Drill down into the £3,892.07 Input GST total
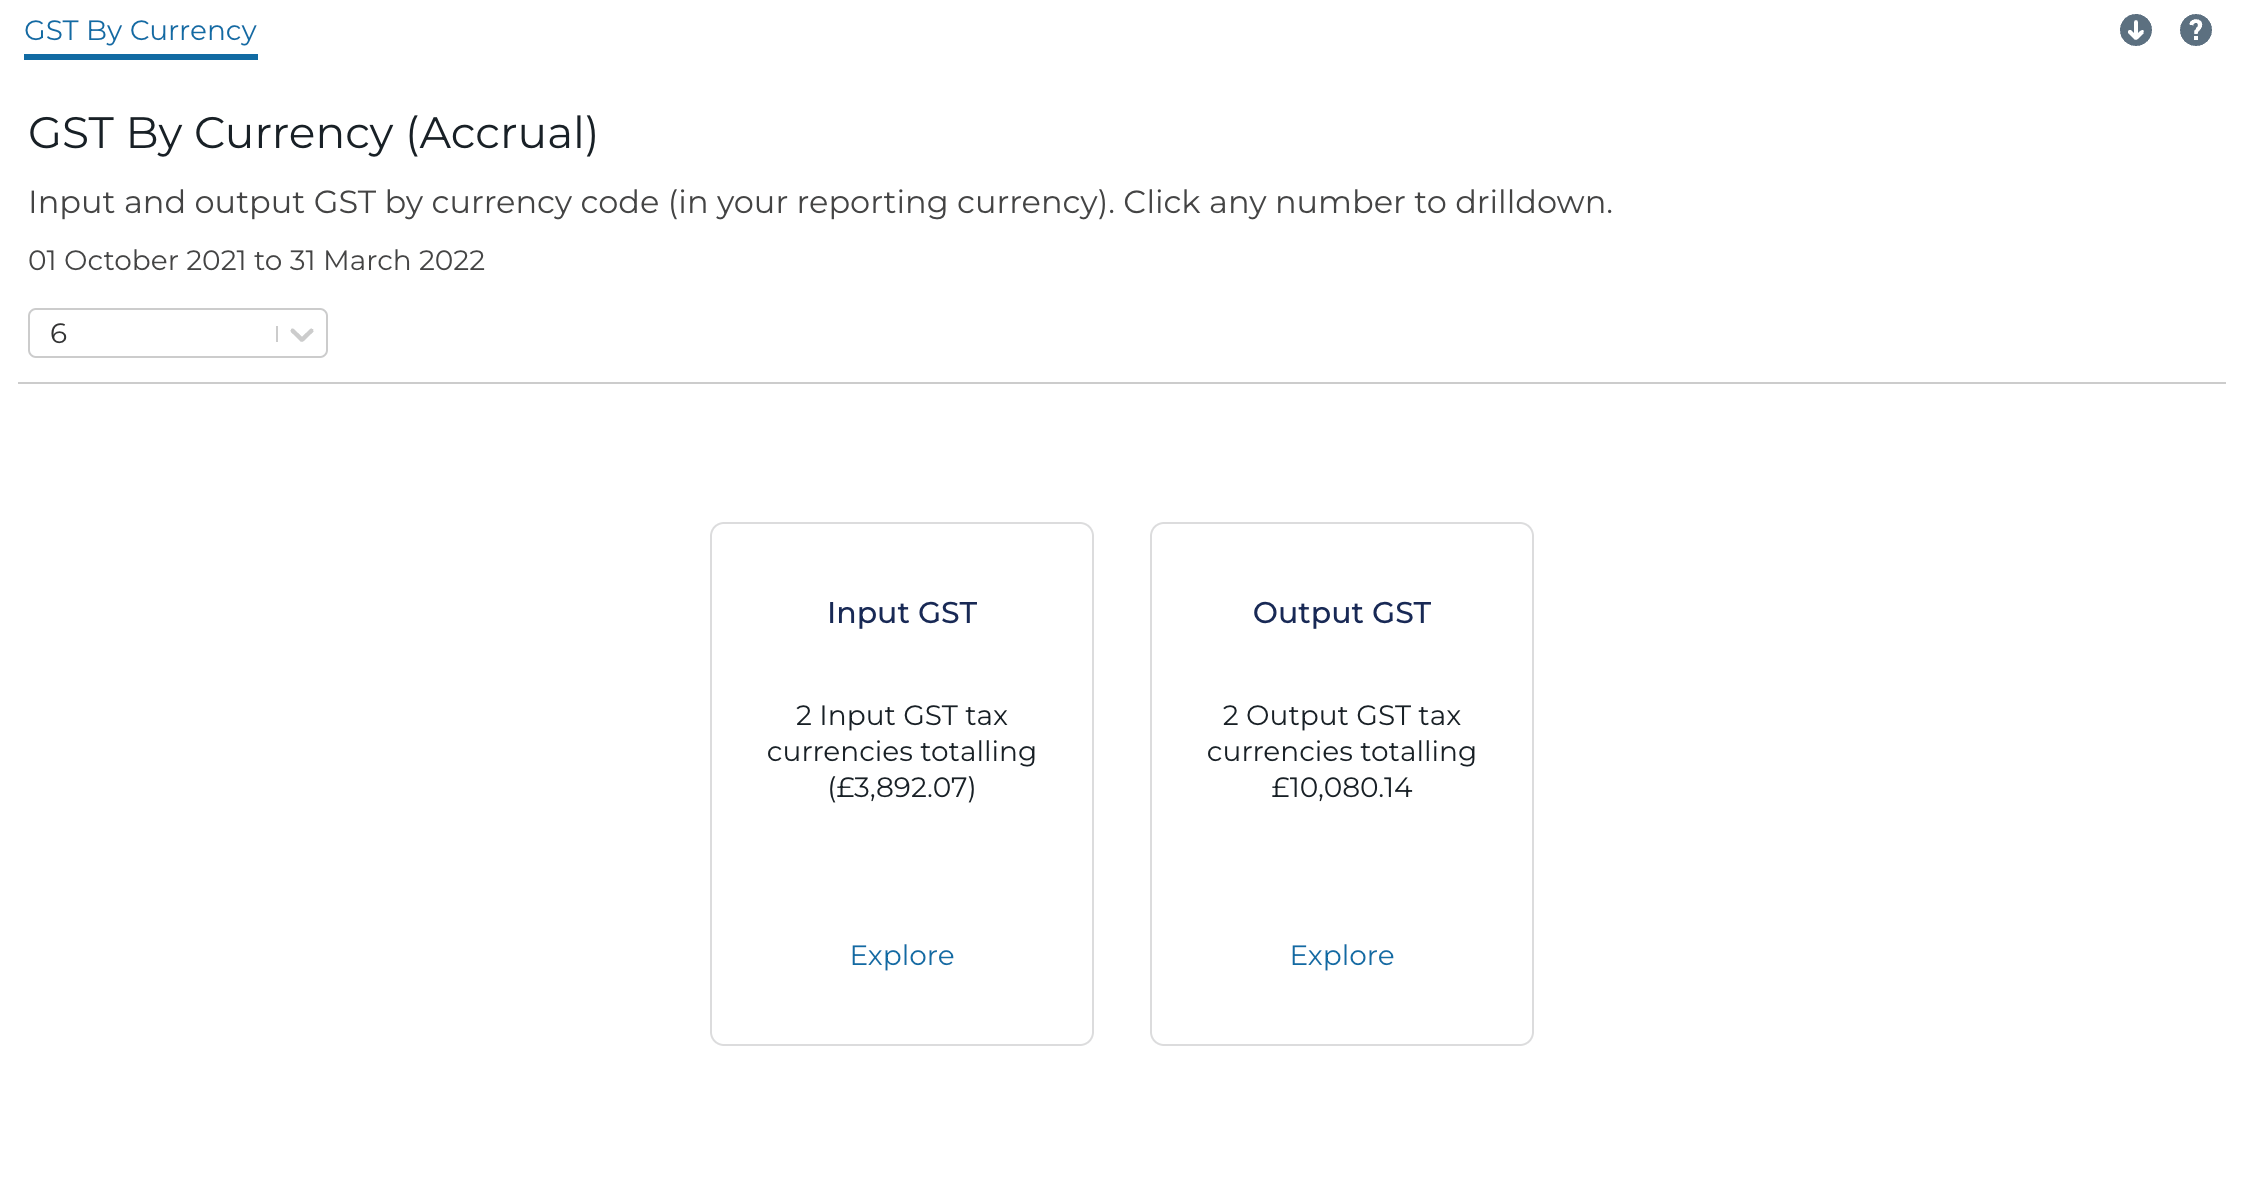The image size is (2250, 1180). [901, 787]
